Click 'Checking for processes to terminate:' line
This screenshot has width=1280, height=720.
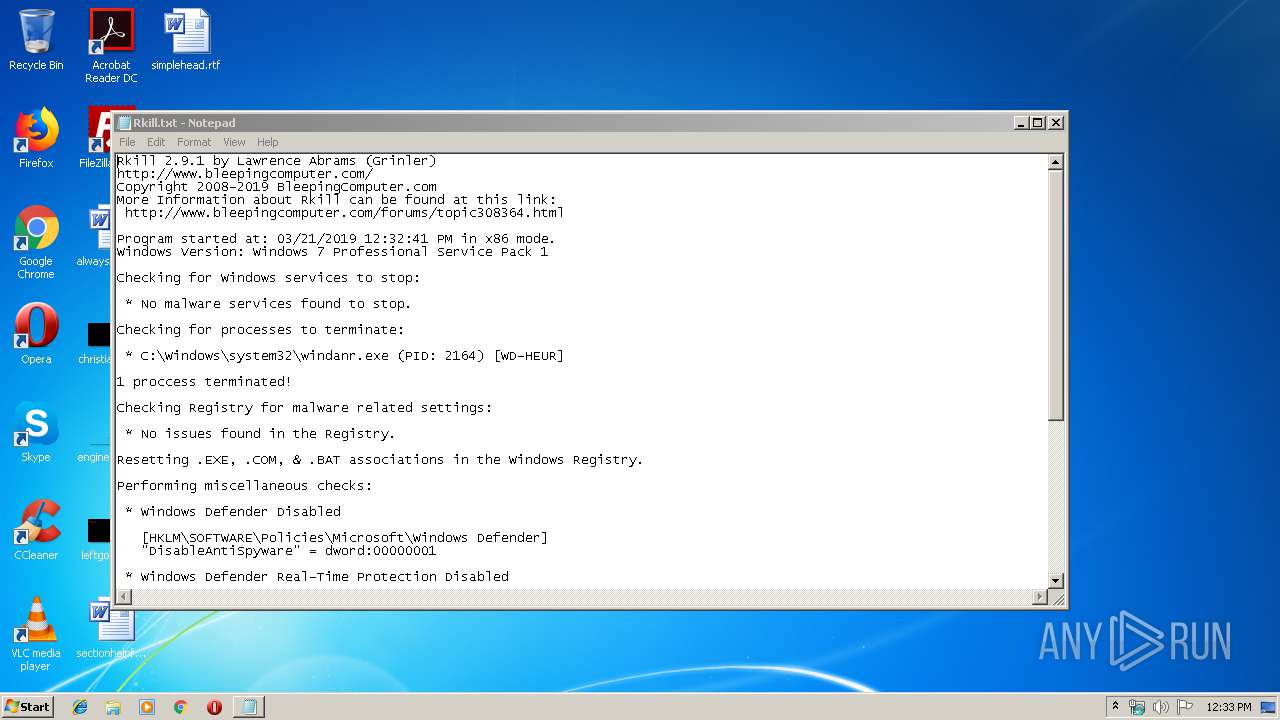(x=260, y=330)
